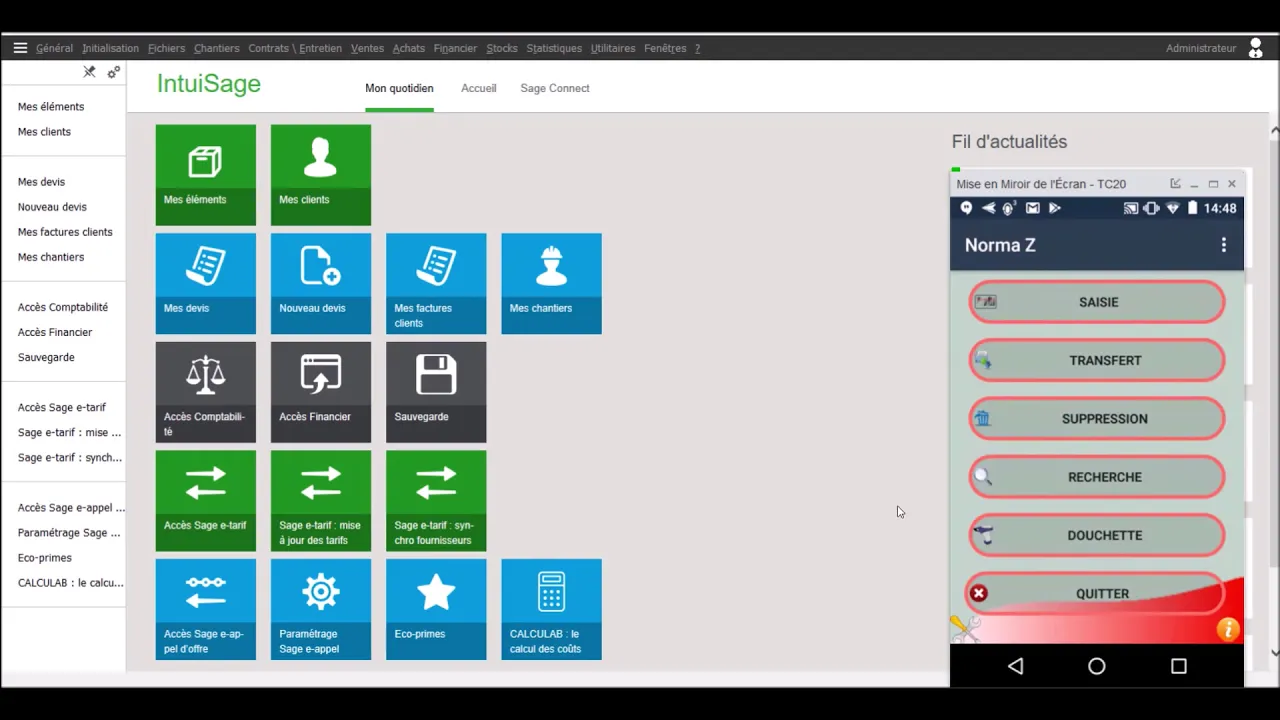Open the ? help menu
The image size is (1280, 720).
point(697,48)
